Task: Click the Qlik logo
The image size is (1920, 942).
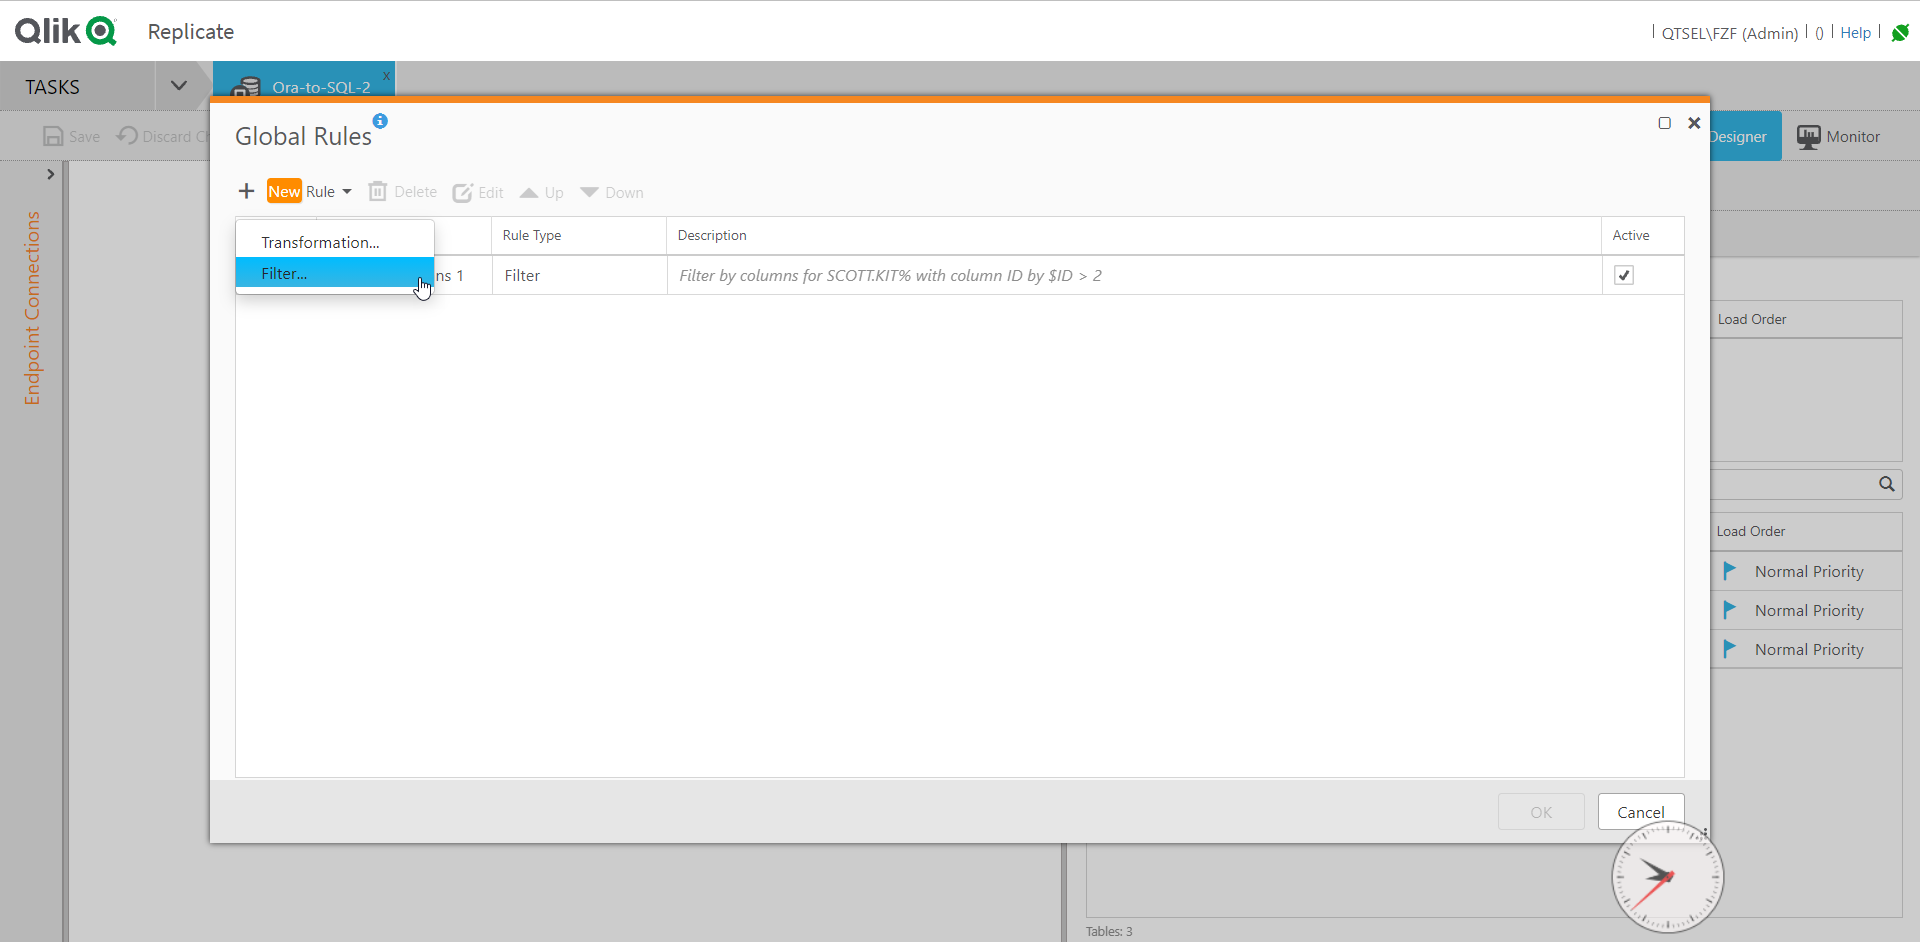Action: 66,31
